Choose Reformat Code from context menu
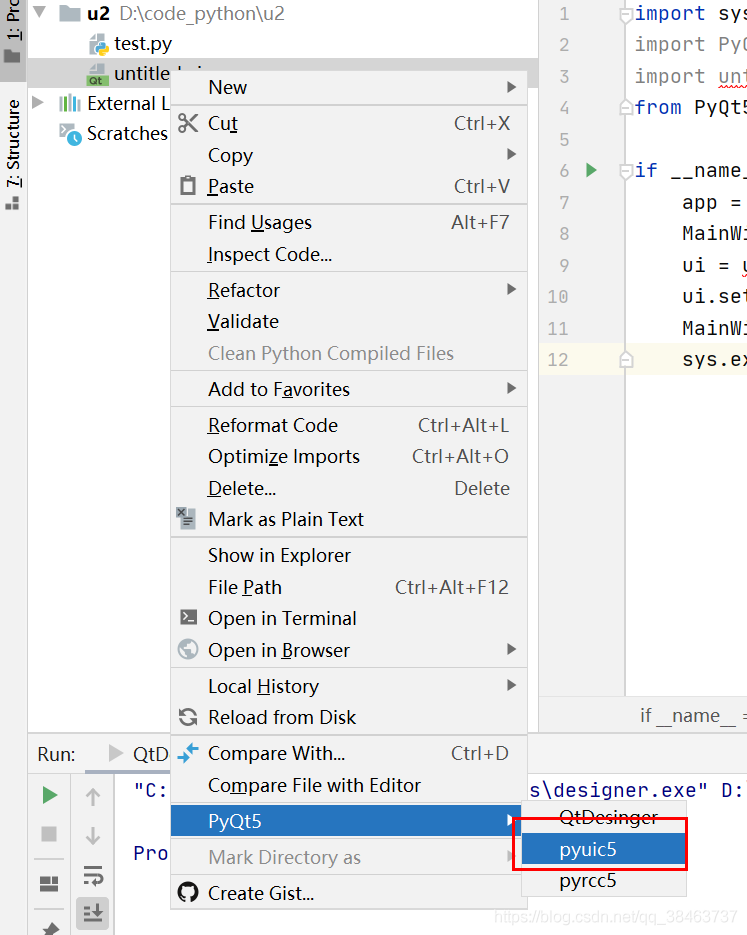The height and width of the screenshot is (935, 747). click(272, 425)
